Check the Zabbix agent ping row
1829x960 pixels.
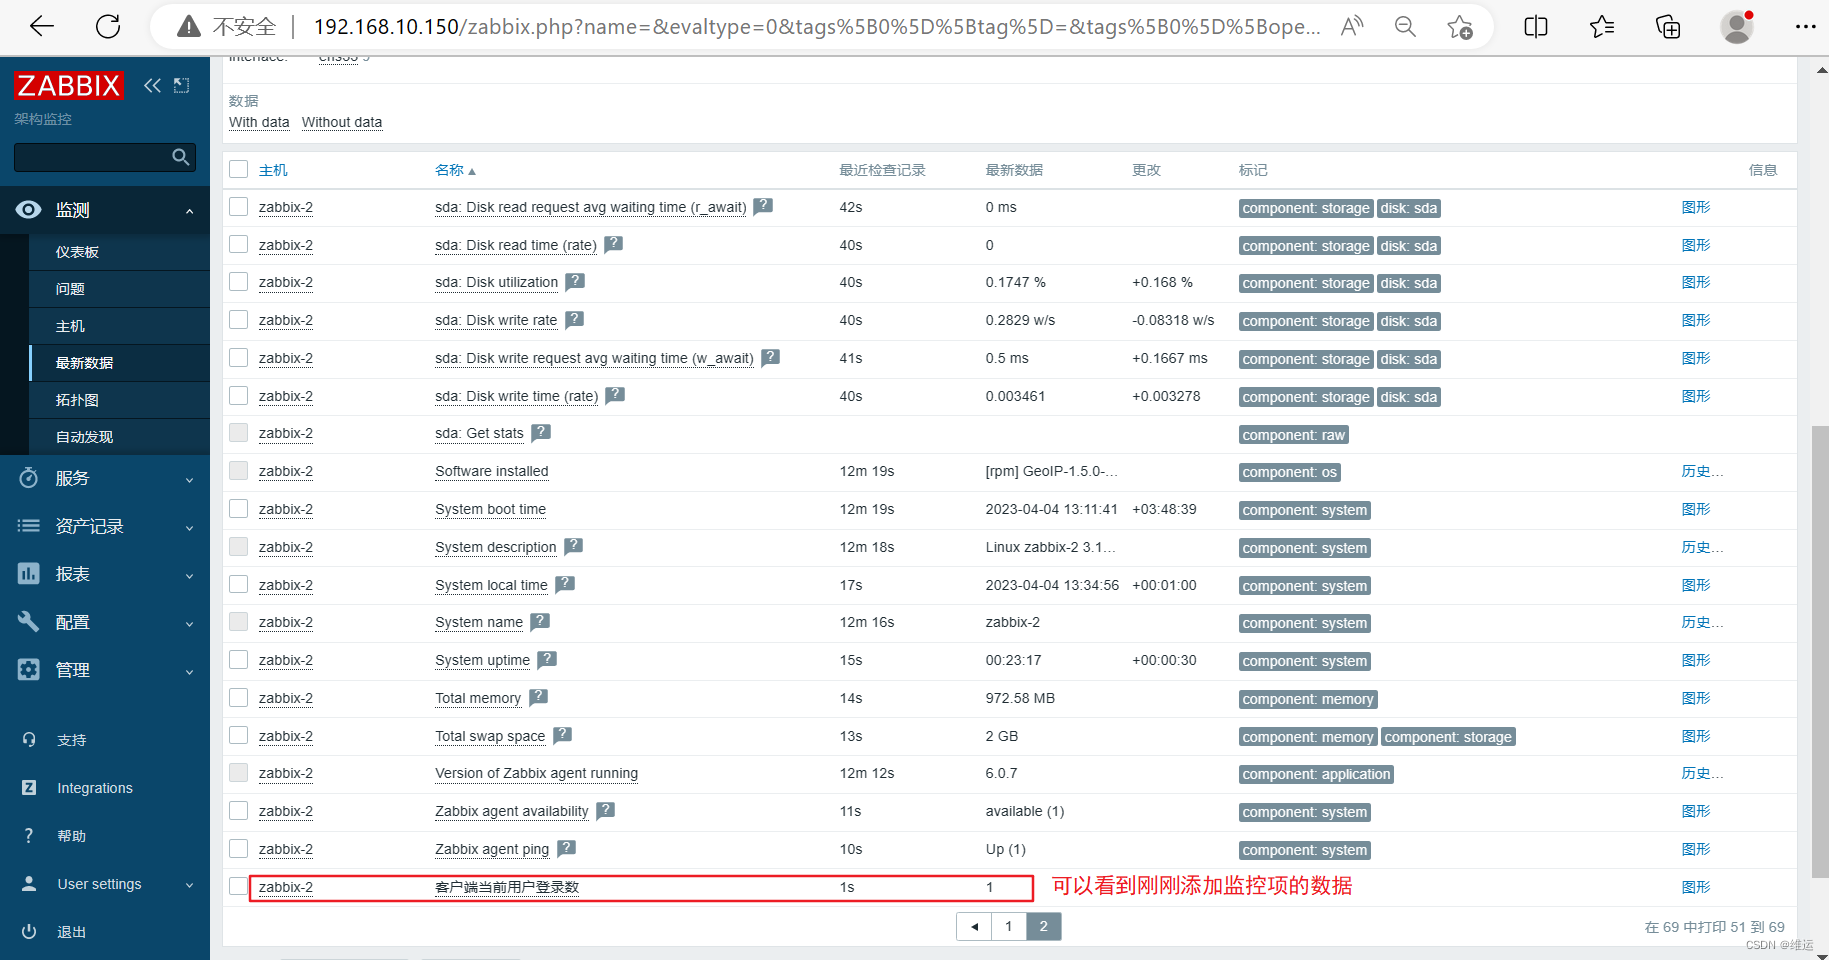(238, 848)
